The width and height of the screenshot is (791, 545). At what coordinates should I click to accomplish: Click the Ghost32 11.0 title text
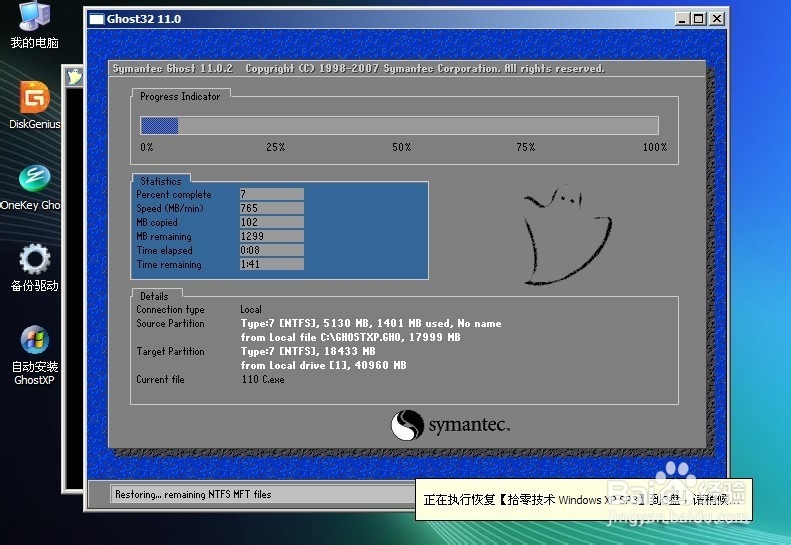point(144,19)
